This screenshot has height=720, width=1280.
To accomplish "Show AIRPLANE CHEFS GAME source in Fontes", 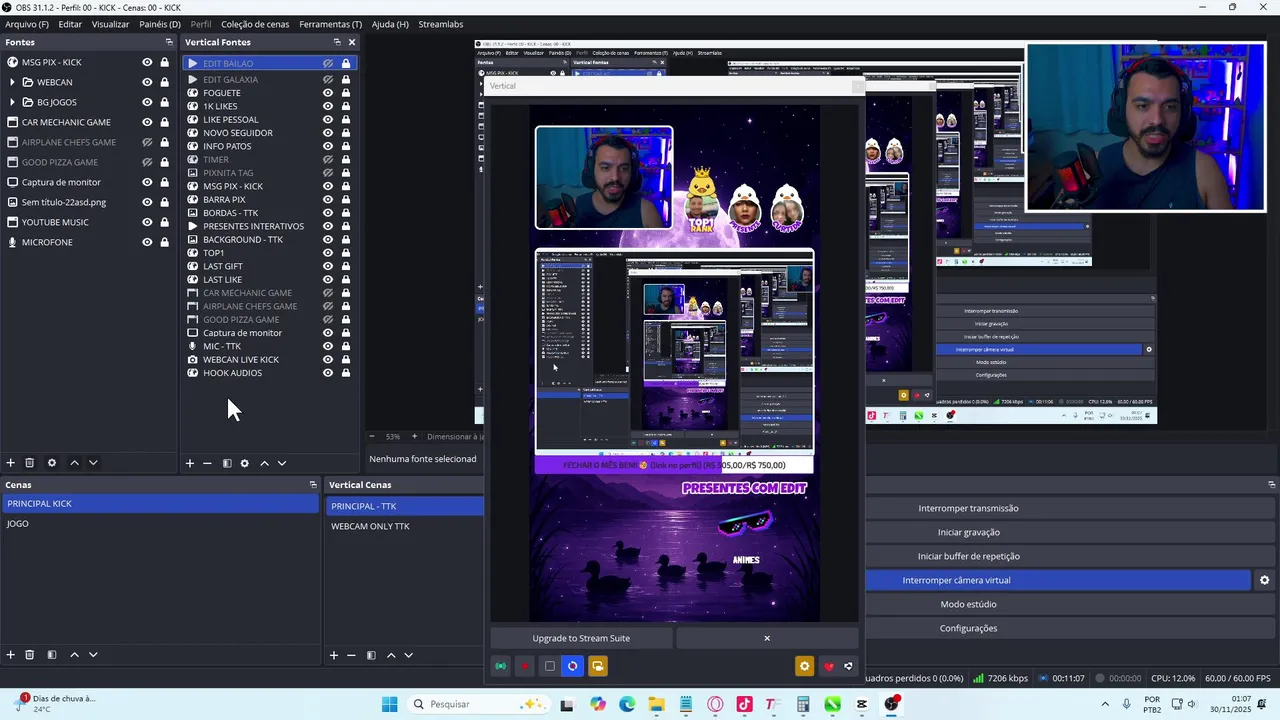I will 147,142.
